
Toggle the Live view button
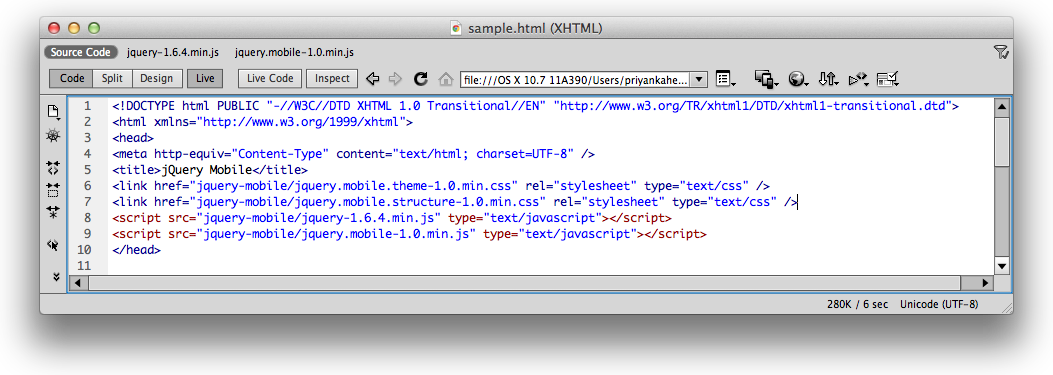click(205, 79)
